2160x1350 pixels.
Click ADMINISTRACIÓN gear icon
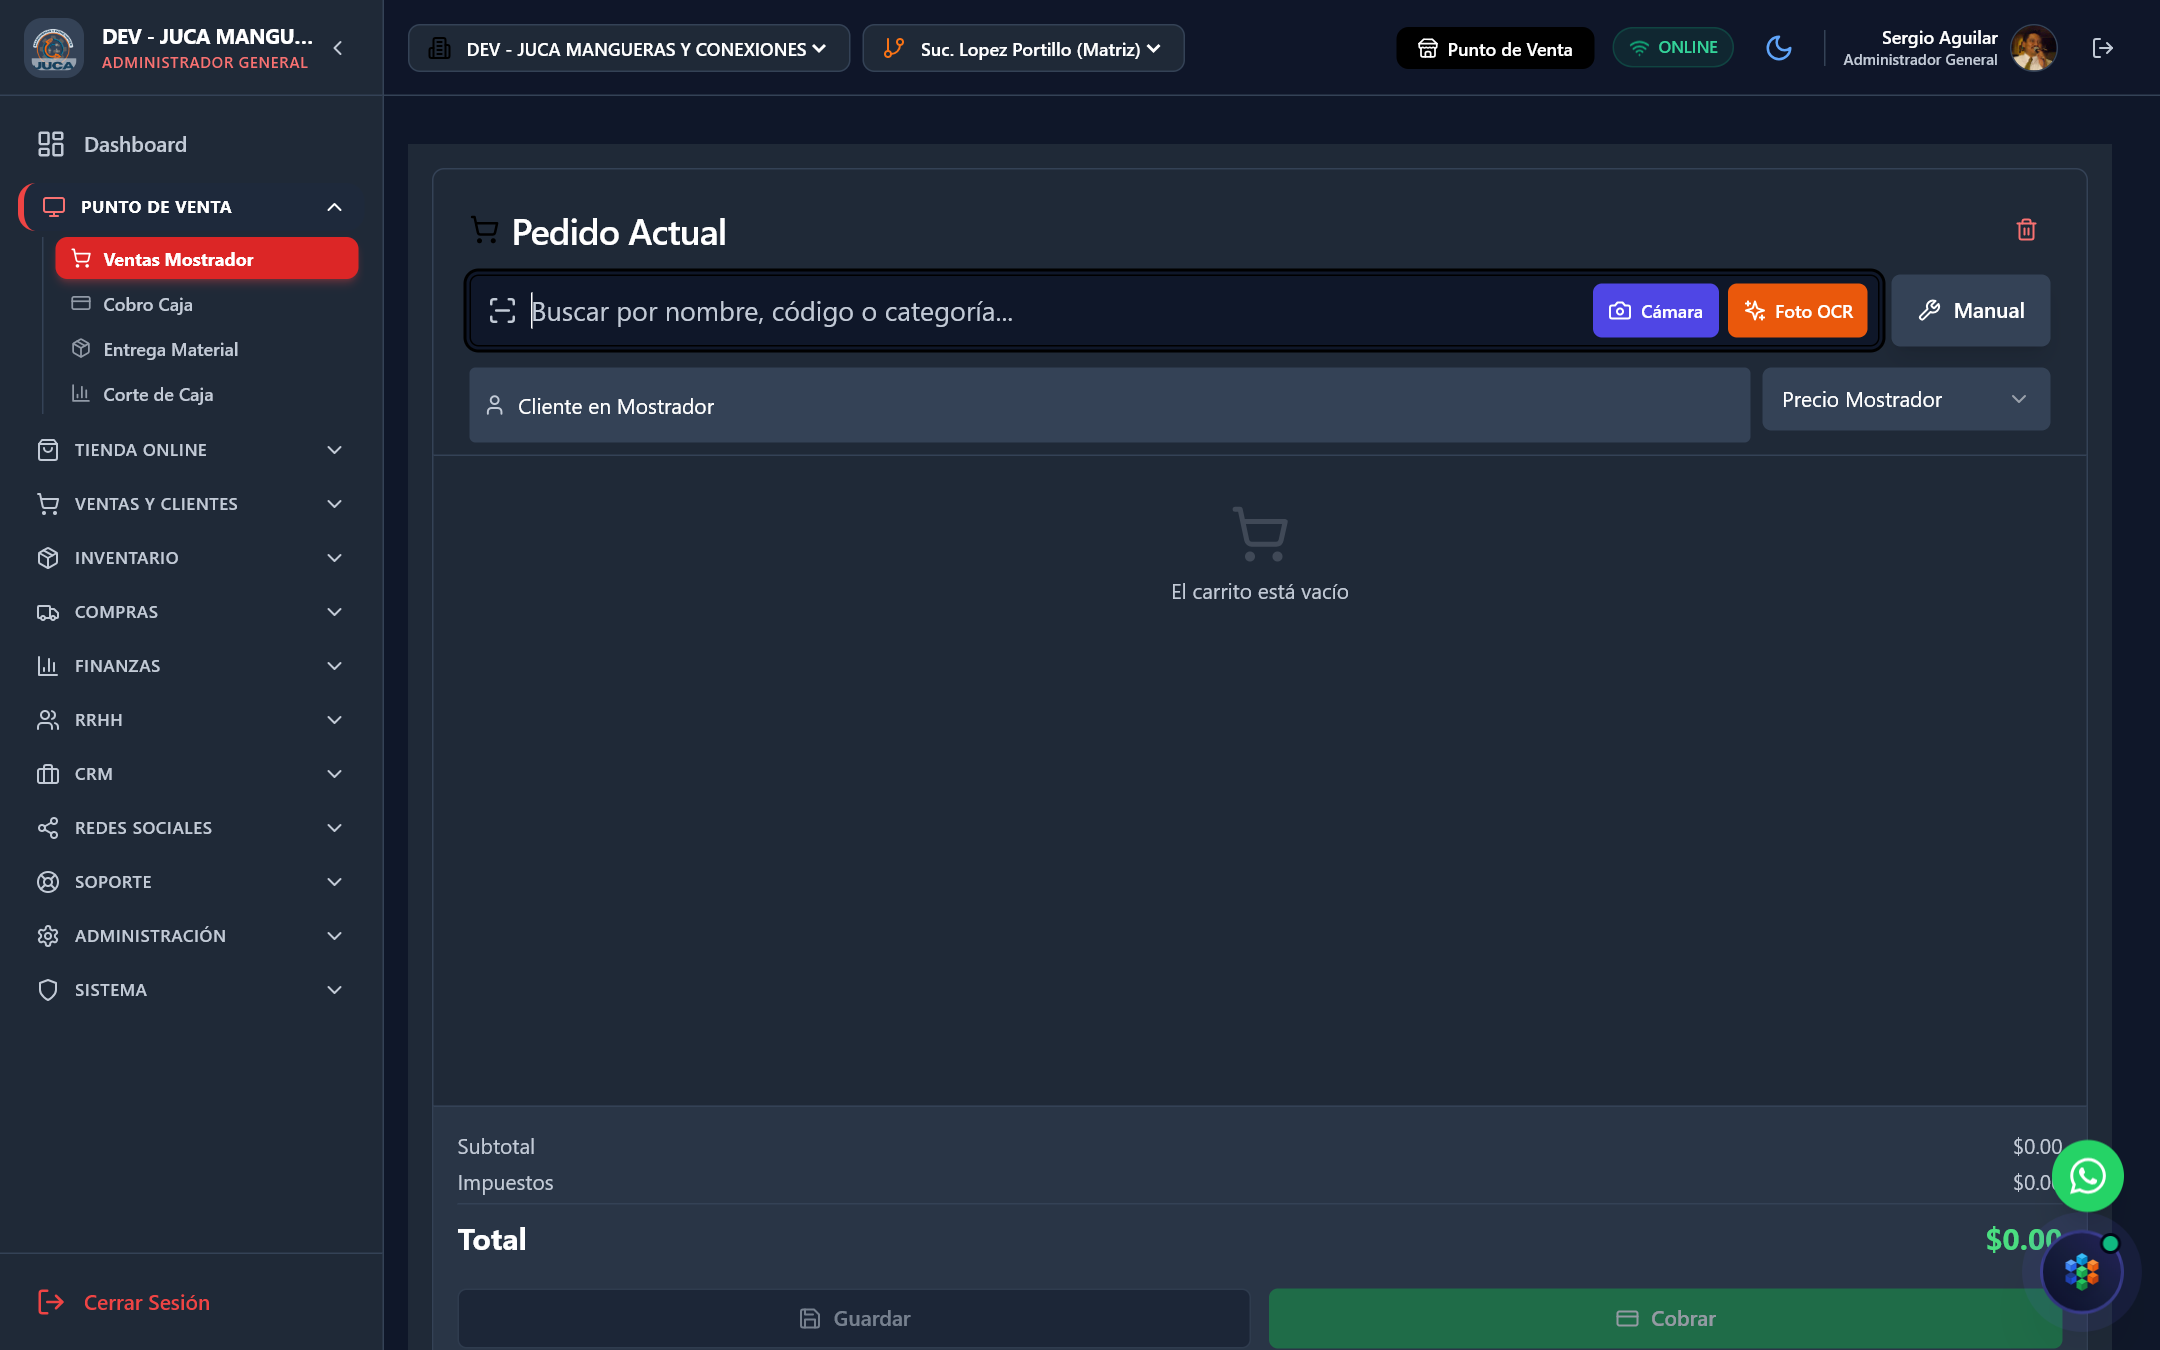point(48,936)
